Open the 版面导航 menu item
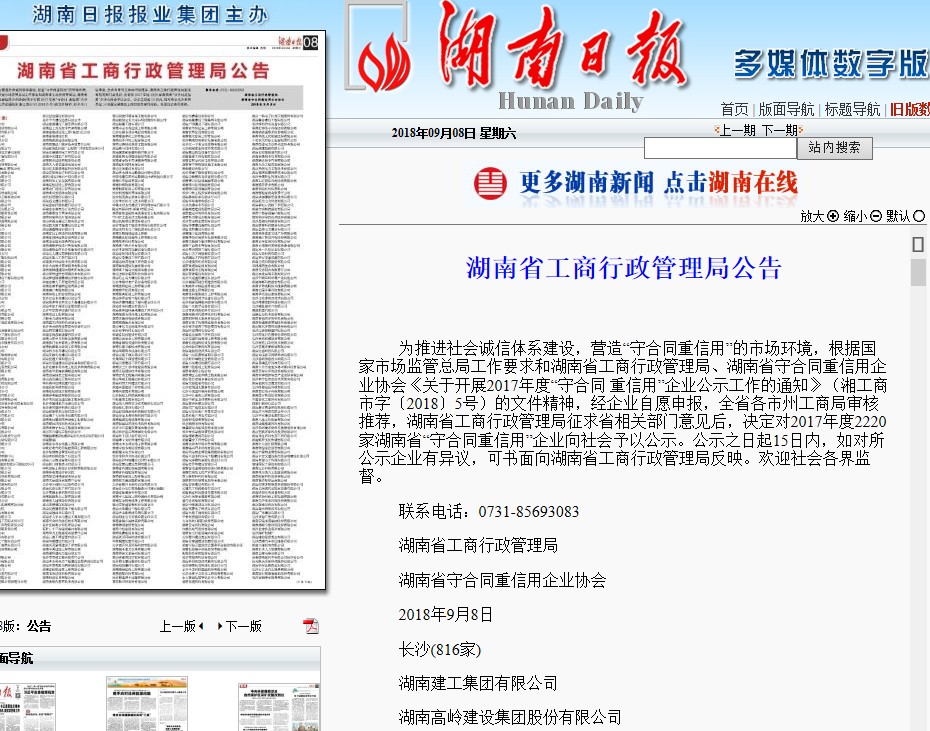The height and width of the screenshot is (731, 930). coord(786,109)
